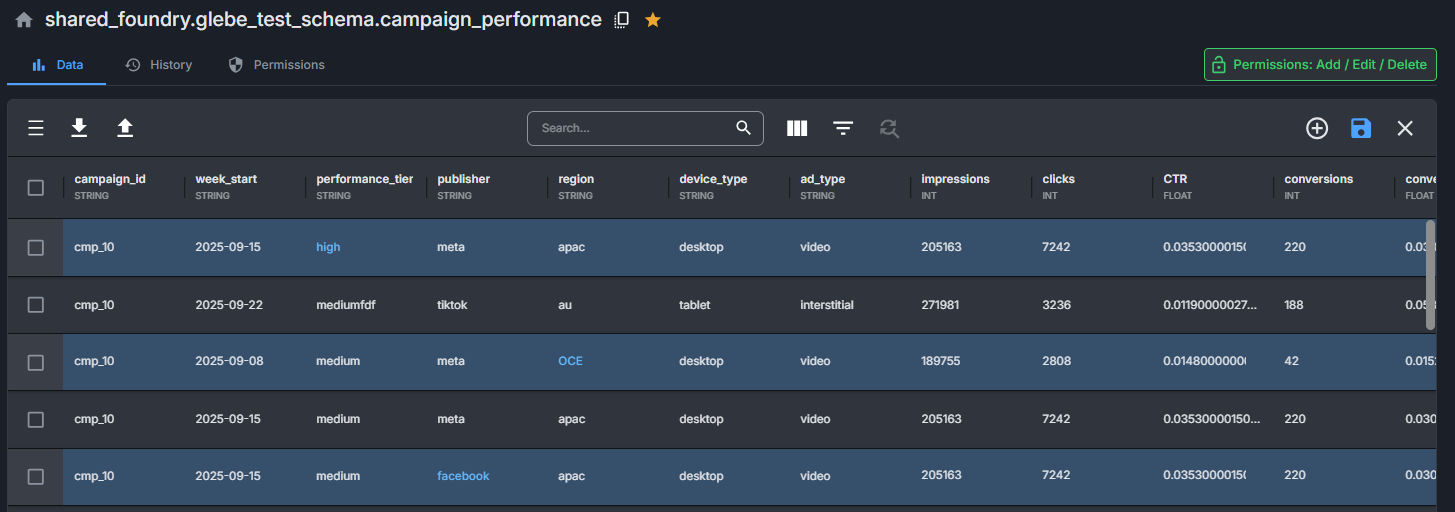Select the 'interstitial' ad type cell
The height and width of the screenshot is (512, 1455).
849,305
